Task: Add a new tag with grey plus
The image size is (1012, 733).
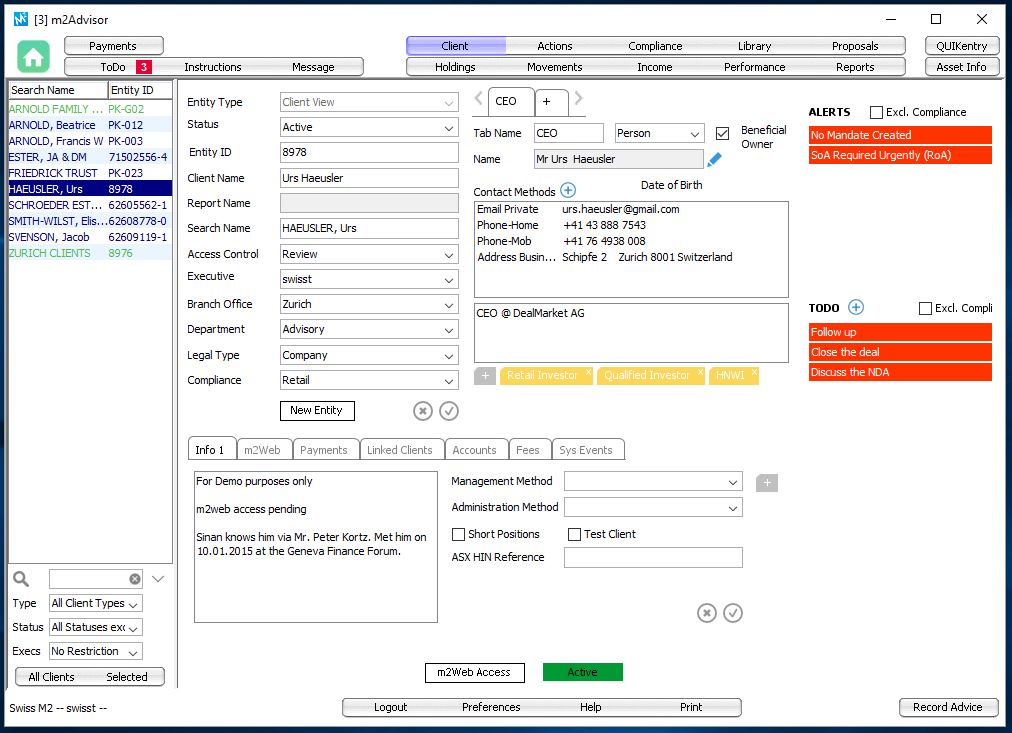Action: pyautogui.click(x=485, y=376)
